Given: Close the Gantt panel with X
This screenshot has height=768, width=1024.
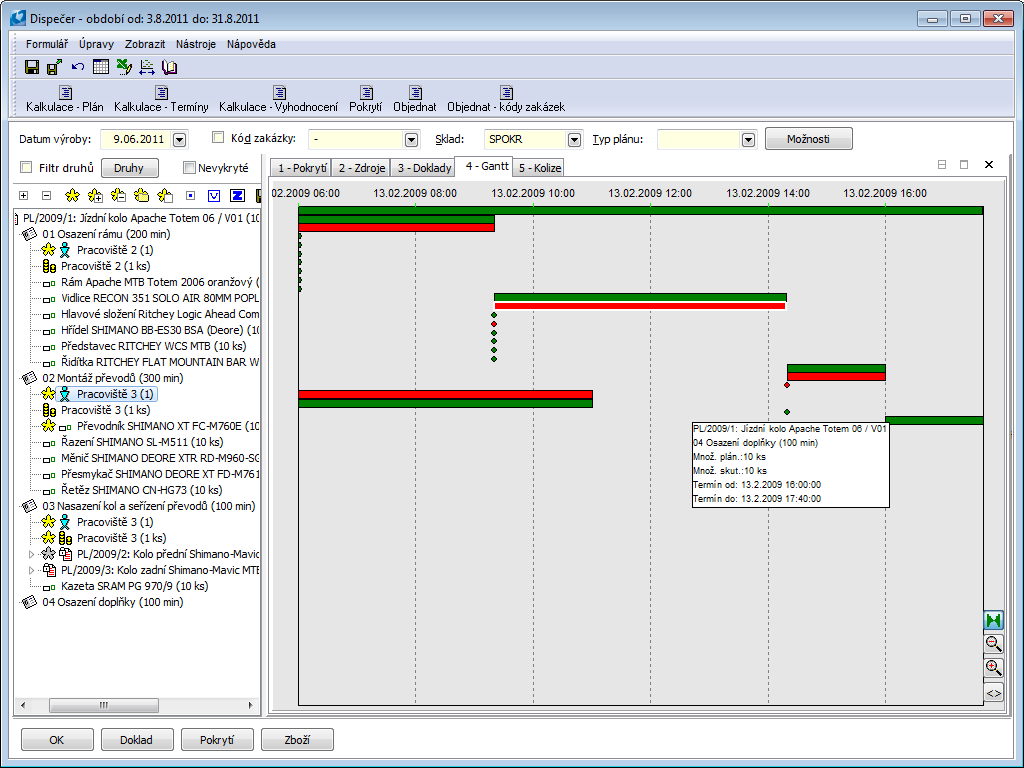Looking at the screenshot, I should pos(989,165).
